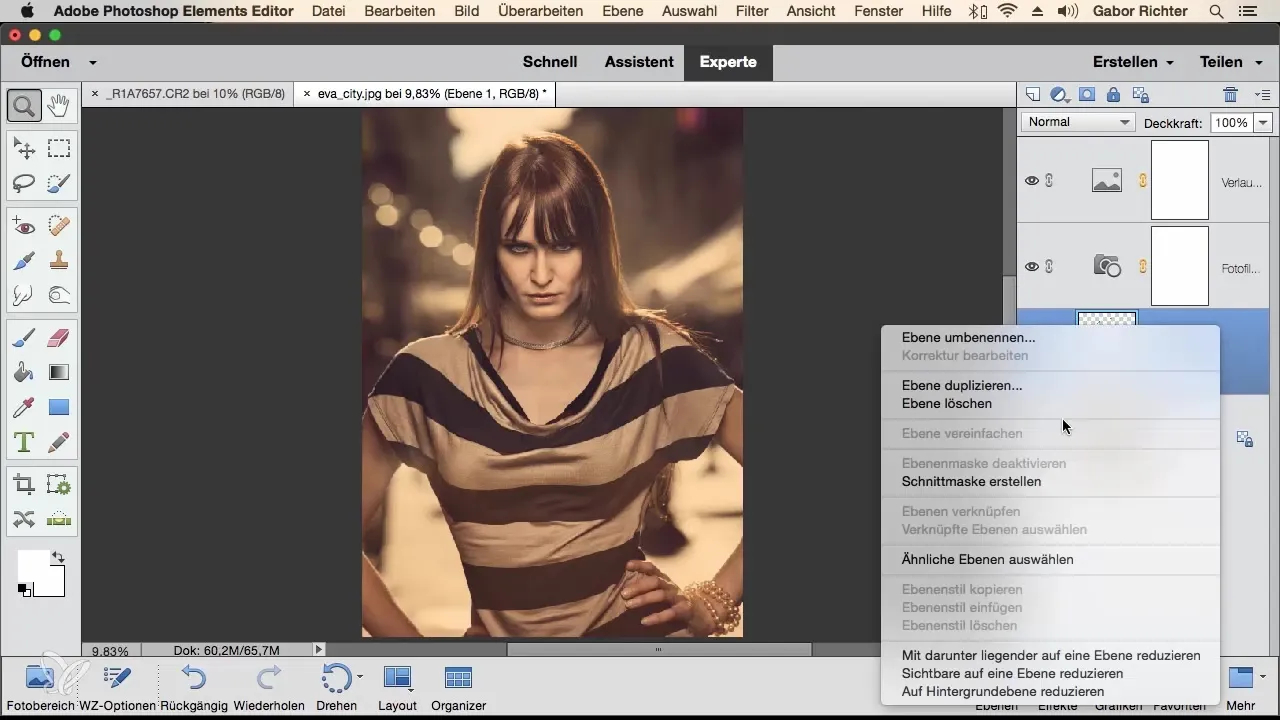
Task: Toggle layer link next to Verlauf eye
Action: coord(1049,181)
